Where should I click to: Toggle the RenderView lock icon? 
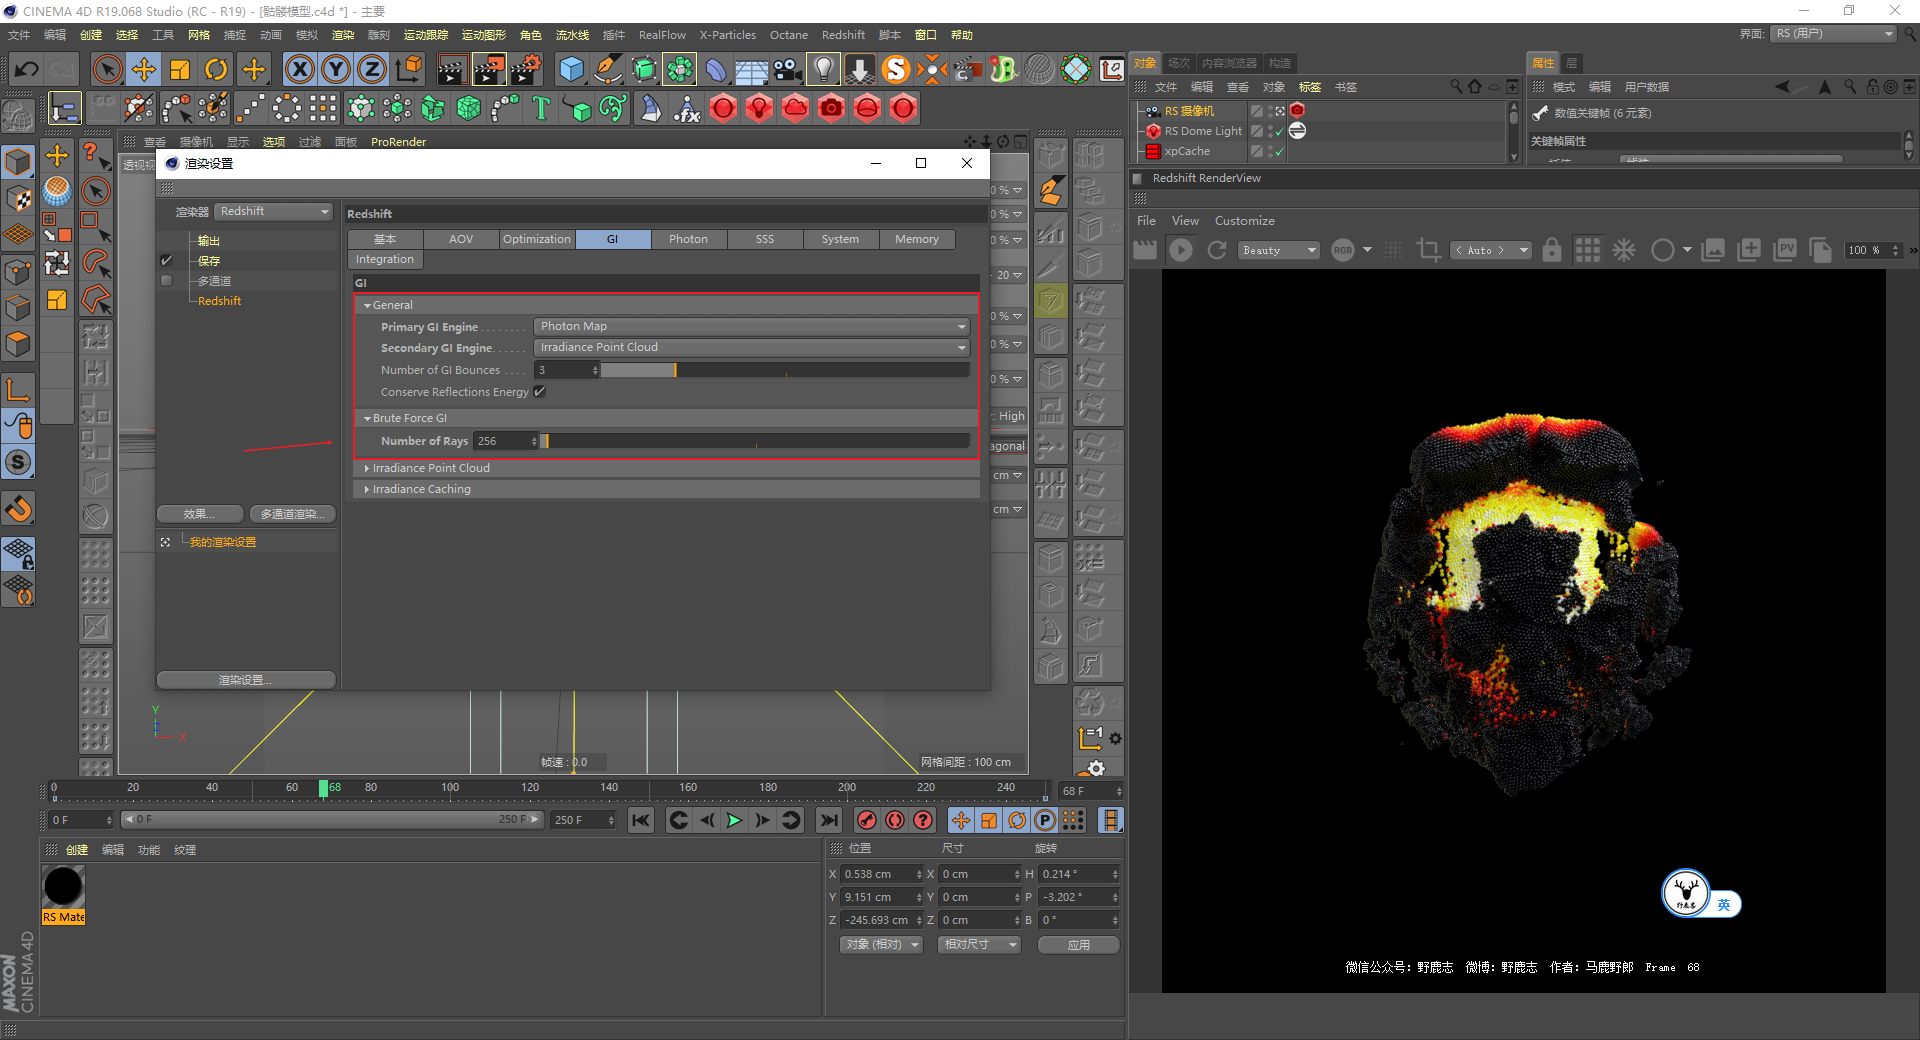[x=1551, y=250]
